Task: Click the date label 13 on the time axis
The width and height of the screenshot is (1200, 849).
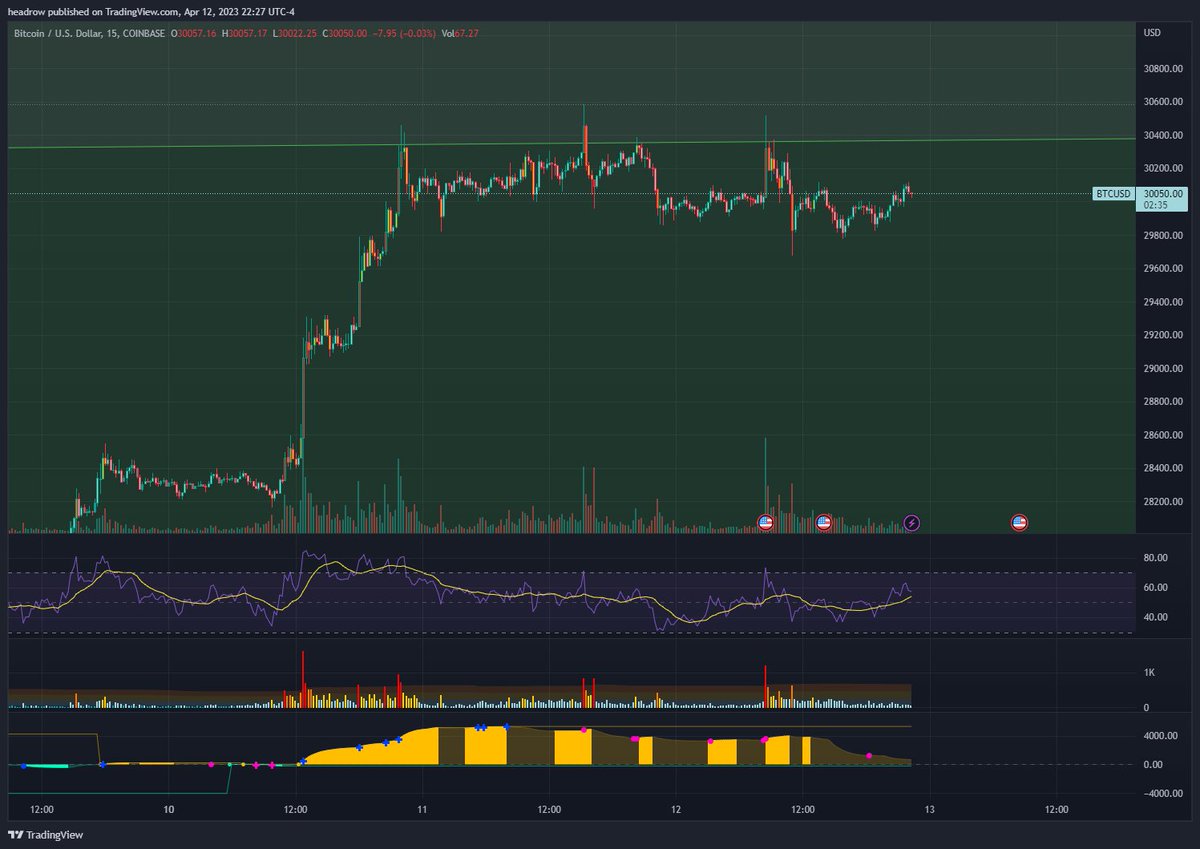Action: (x=930, y=810)
